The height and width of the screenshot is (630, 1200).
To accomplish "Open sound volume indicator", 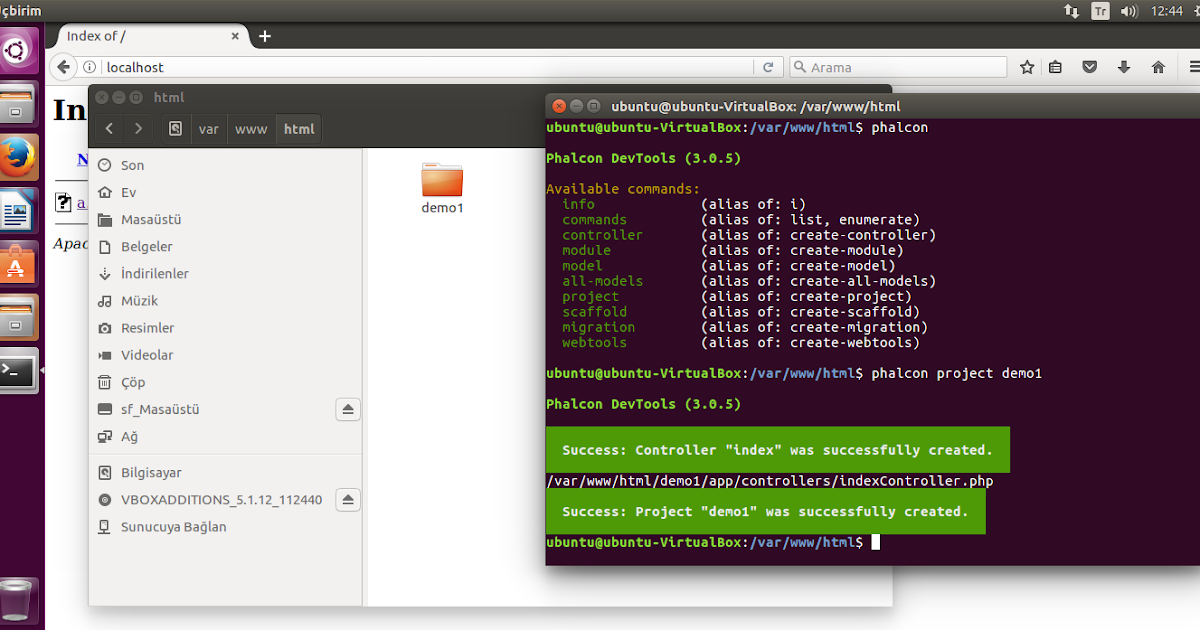I will click(1129, 11).
